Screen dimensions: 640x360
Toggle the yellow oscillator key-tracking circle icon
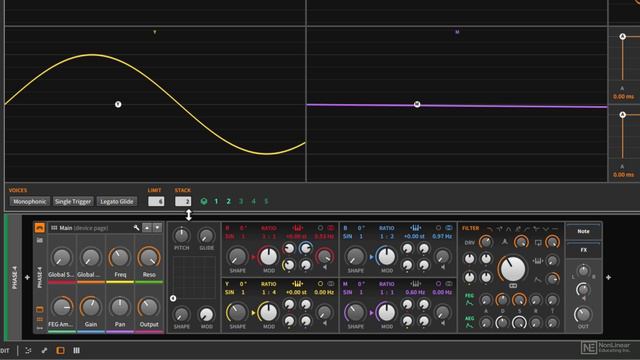(x=320, y=284)
